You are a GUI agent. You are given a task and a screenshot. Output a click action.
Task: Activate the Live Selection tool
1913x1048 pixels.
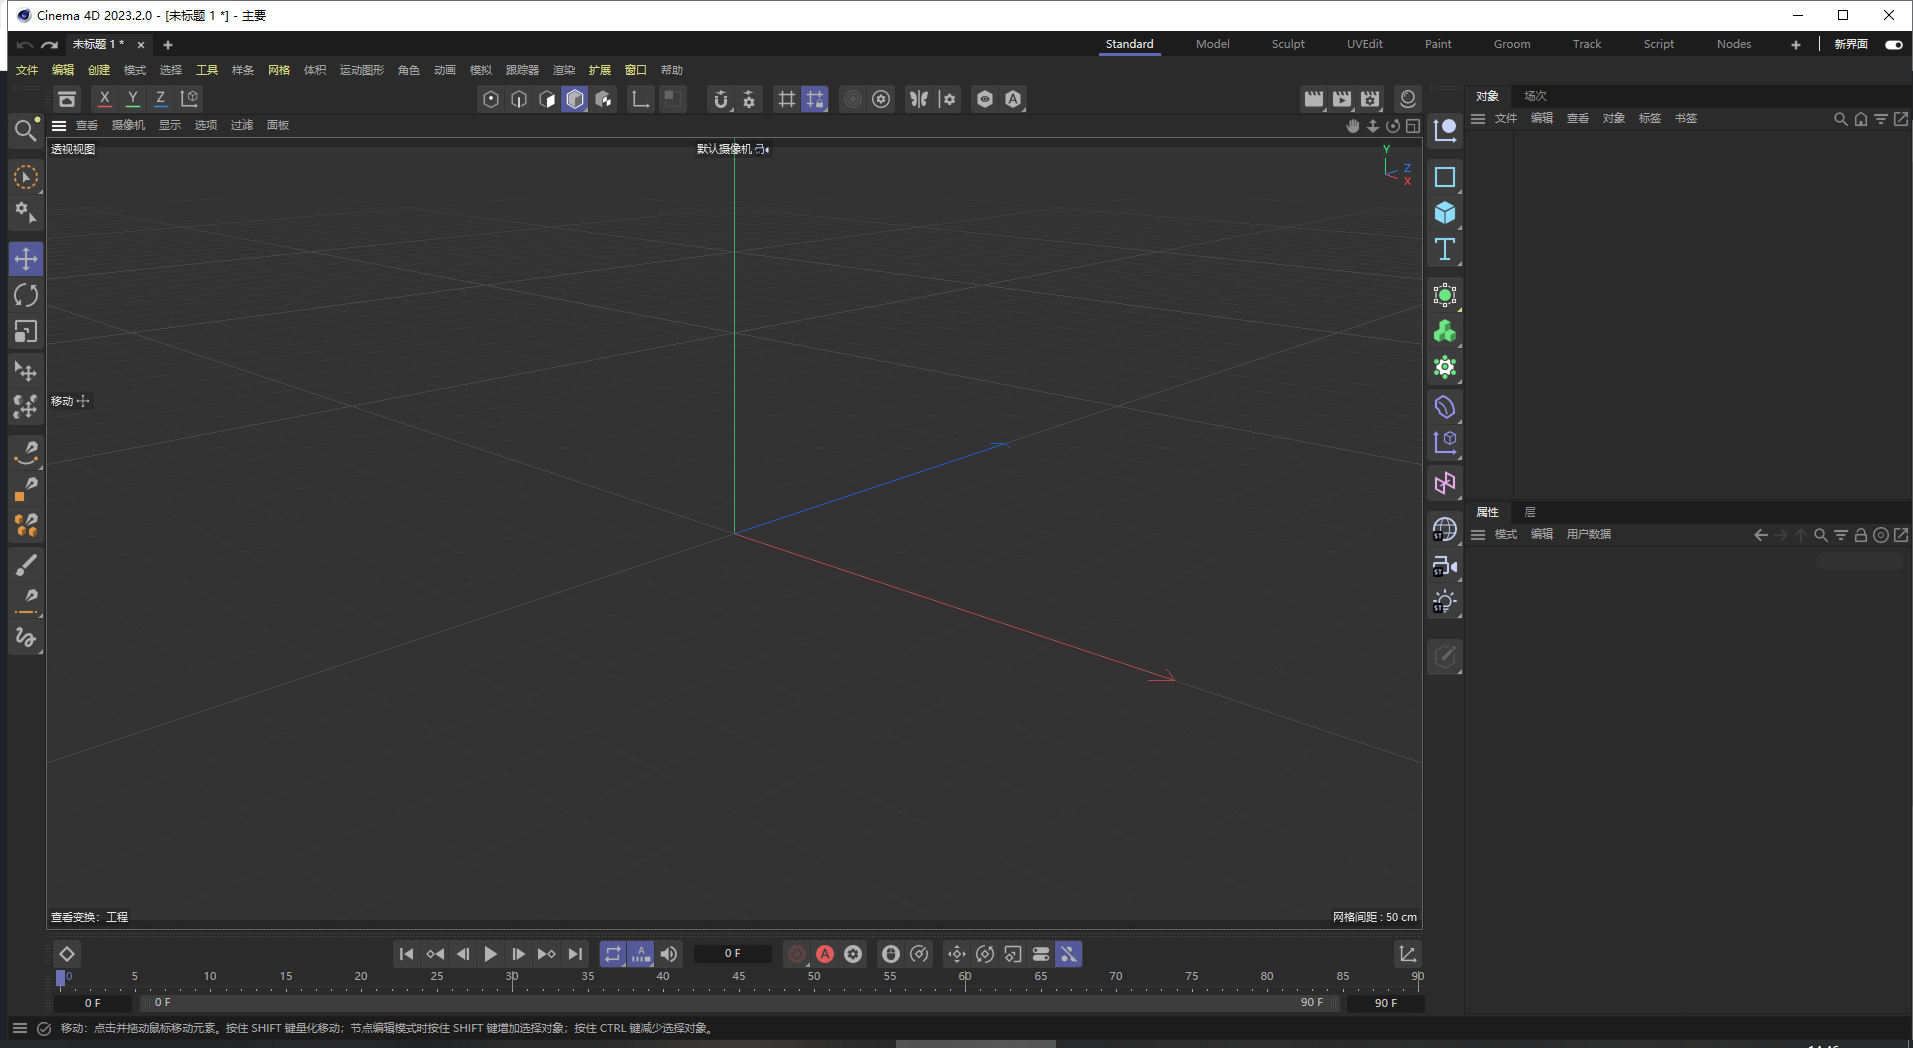(26, 177)
